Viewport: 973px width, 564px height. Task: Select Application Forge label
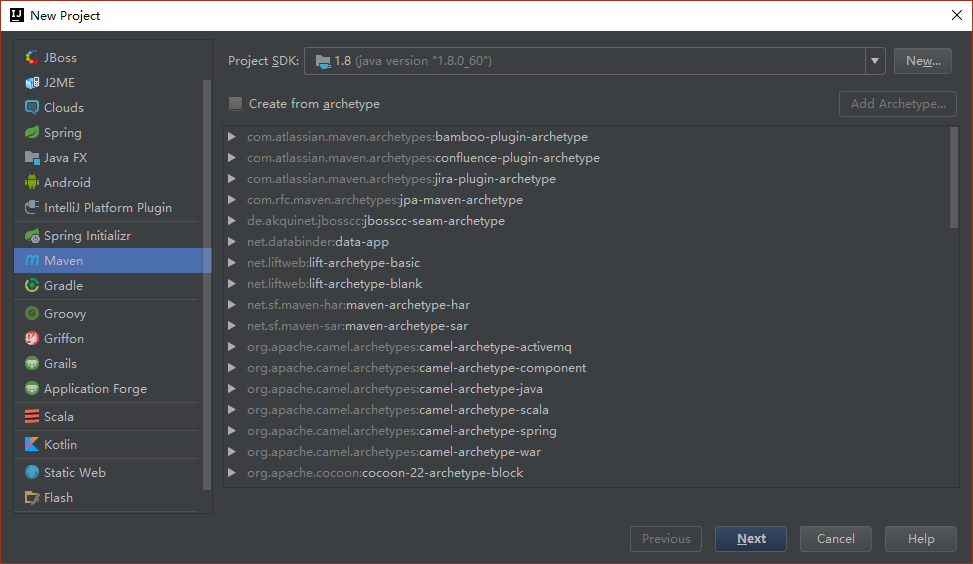[96, 388]
